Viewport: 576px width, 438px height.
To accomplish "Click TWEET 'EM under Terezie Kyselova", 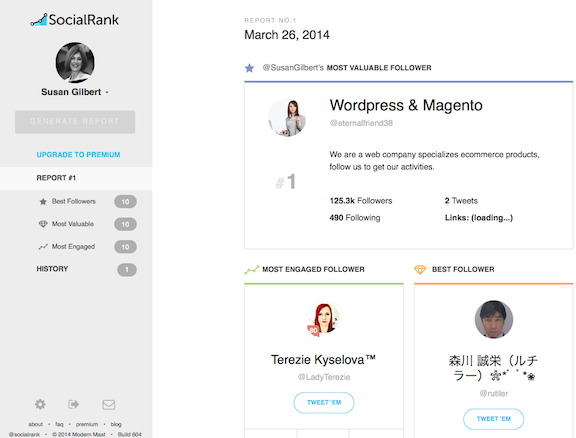I will coord(324,403).
